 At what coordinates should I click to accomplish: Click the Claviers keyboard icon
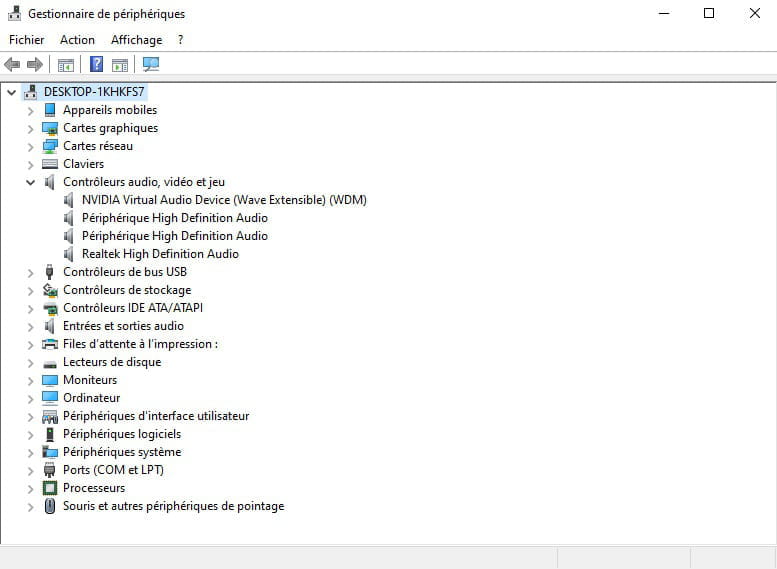(50, 164)
